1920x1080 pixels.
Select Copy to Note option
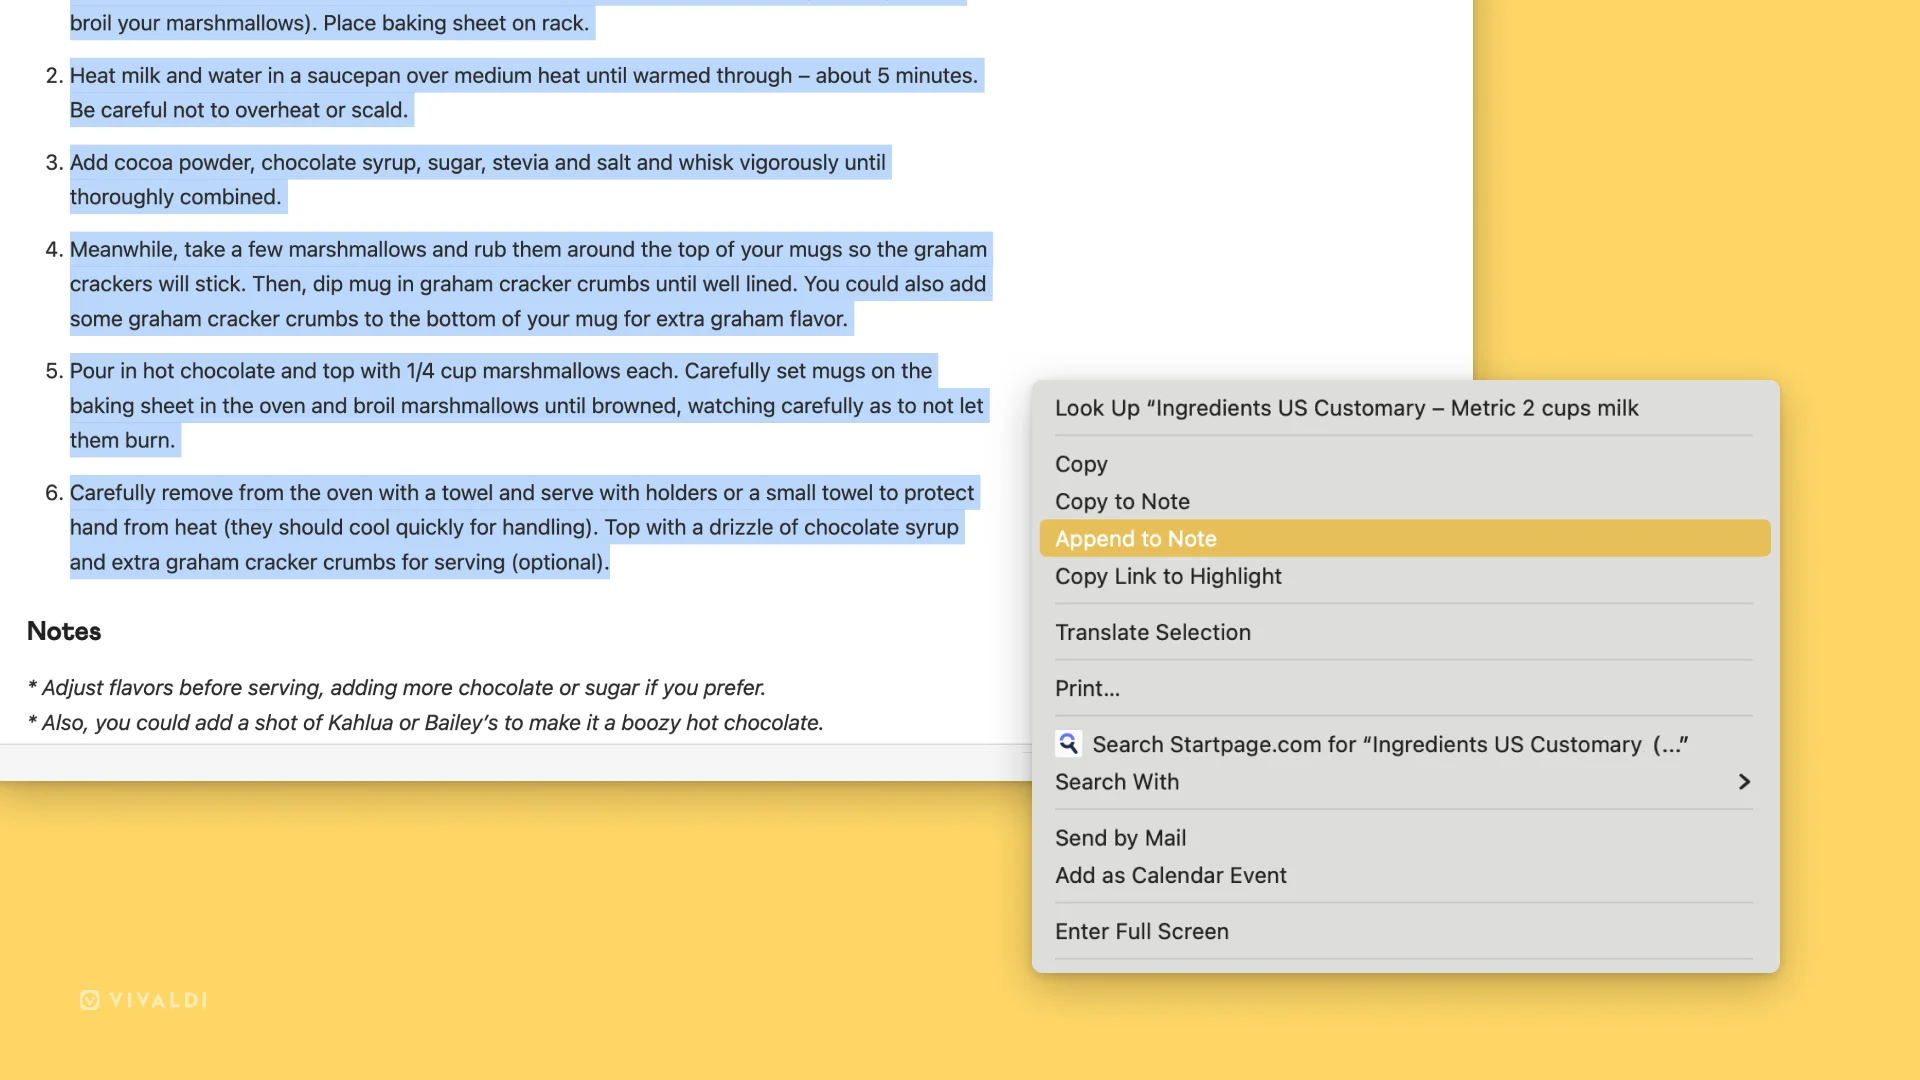click(1122, 501)
